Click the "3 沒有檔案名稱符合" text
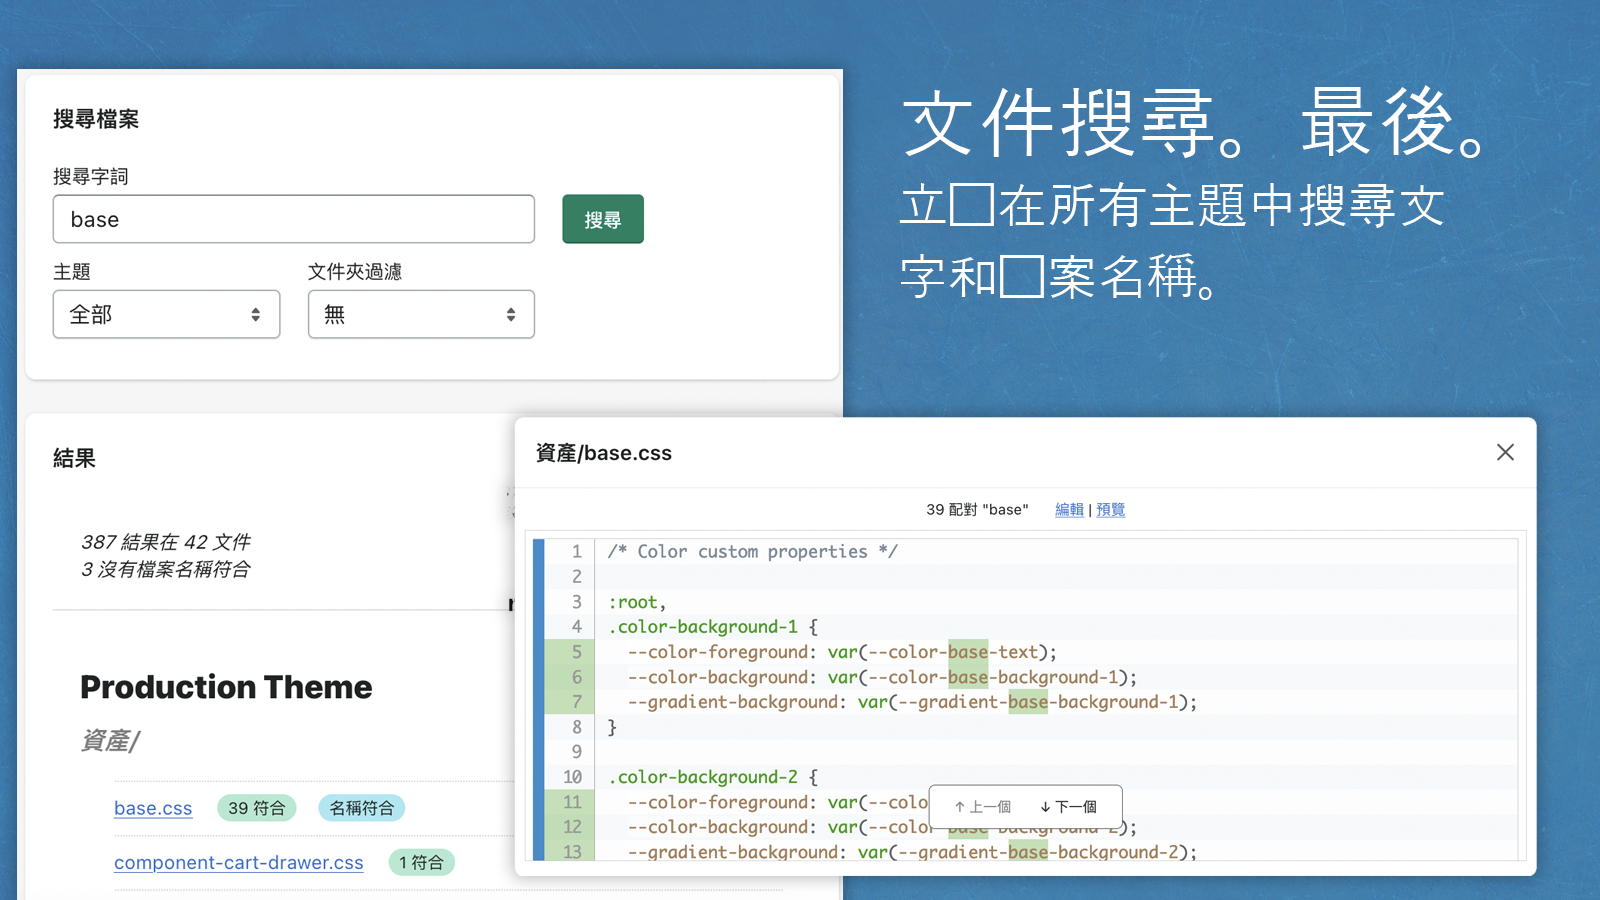The width and height of the screenshot is (1600, 900). [x=166, y=569]
